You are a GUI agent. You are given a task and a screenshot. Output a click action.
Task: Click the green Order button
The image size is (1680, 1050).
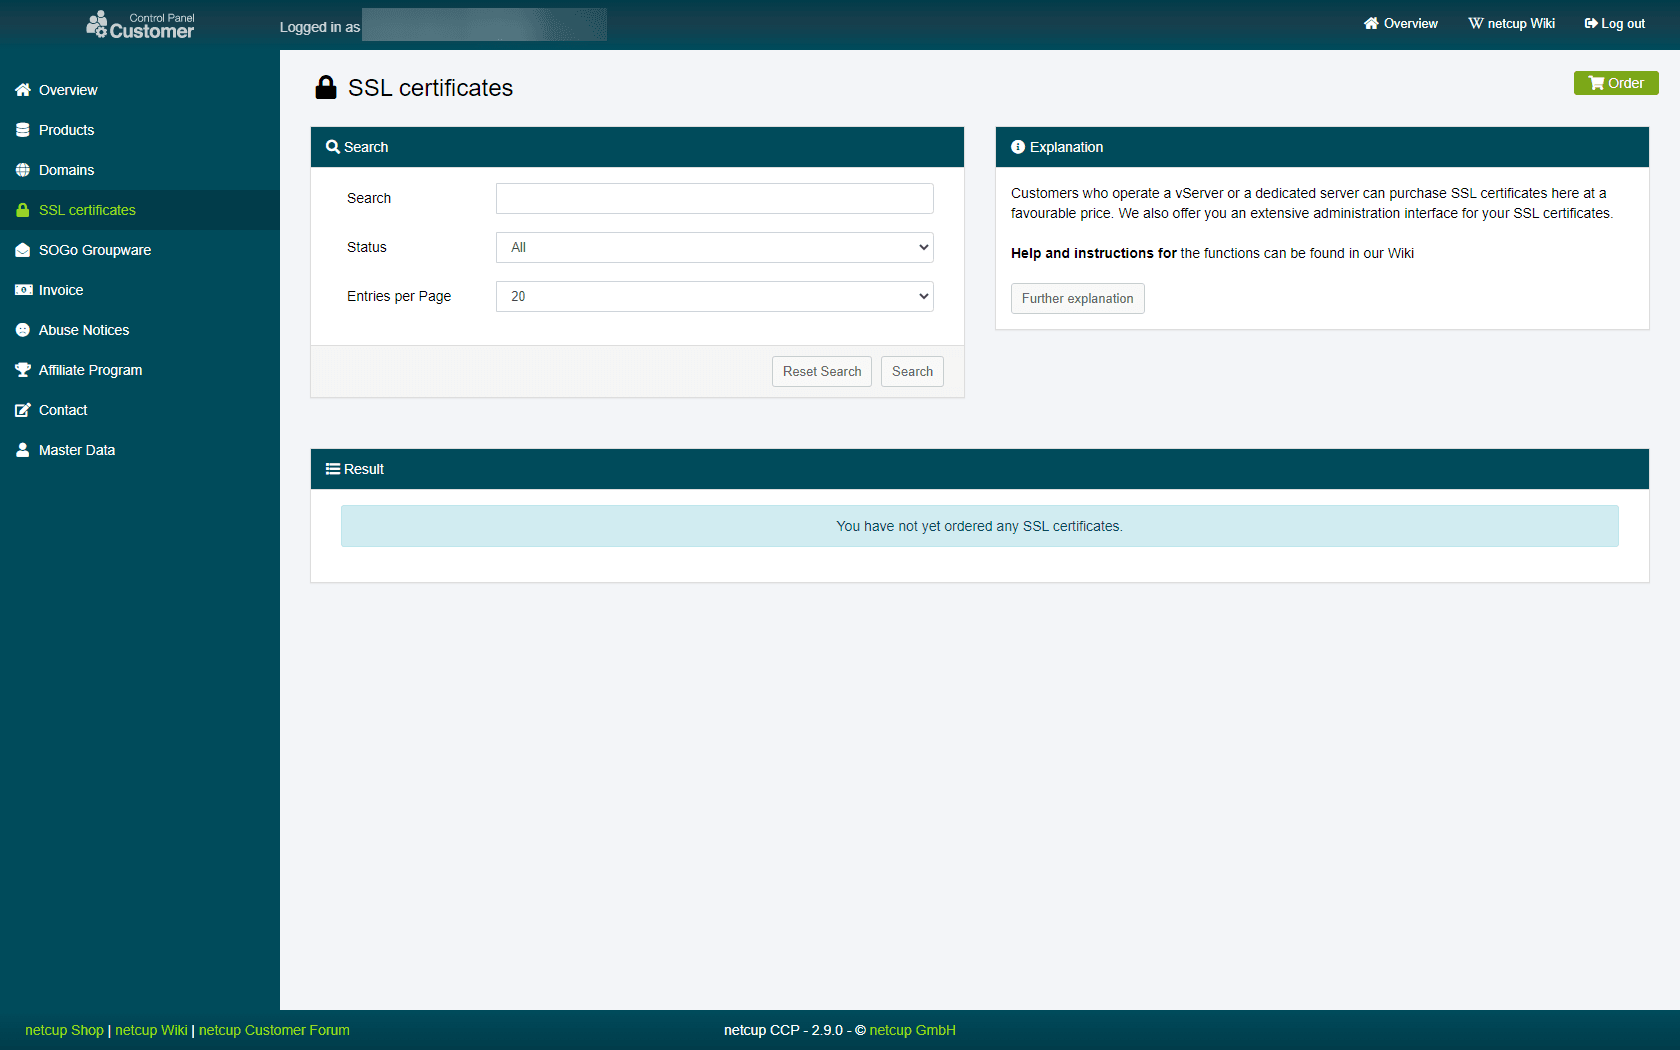click(x=1615, y=83)
